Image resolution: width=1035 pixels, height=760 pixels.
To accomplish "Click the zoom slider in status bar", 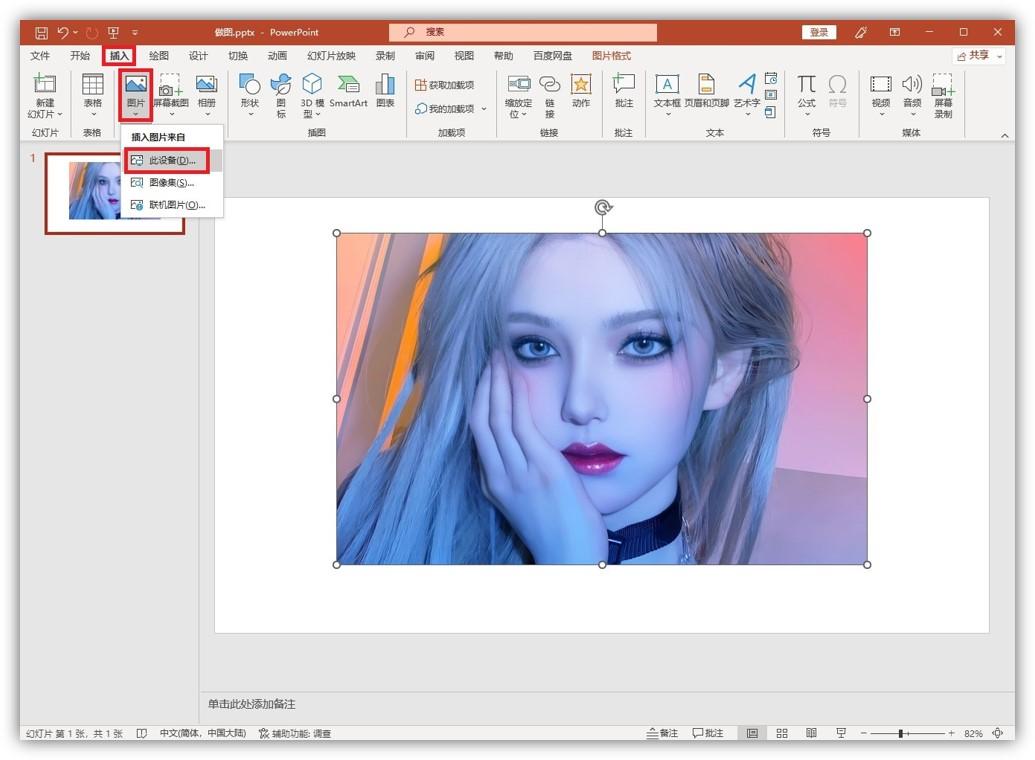I will point(901,733).
